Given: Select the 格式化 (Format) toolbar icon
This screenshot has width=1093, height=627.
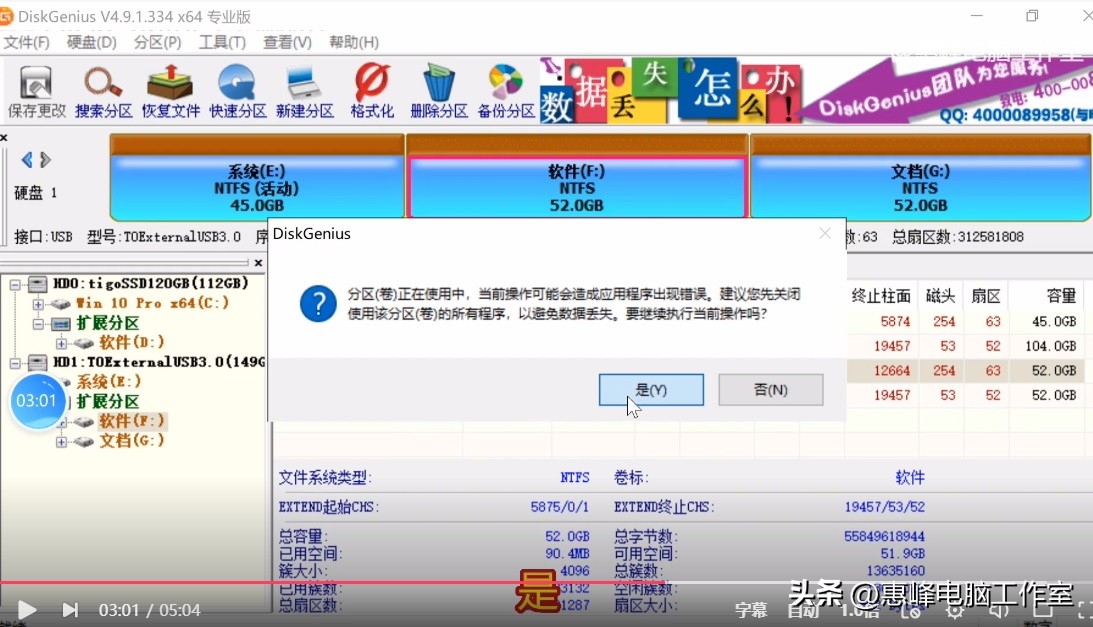Looking at the screenshot, I should (x=371, y=90).
